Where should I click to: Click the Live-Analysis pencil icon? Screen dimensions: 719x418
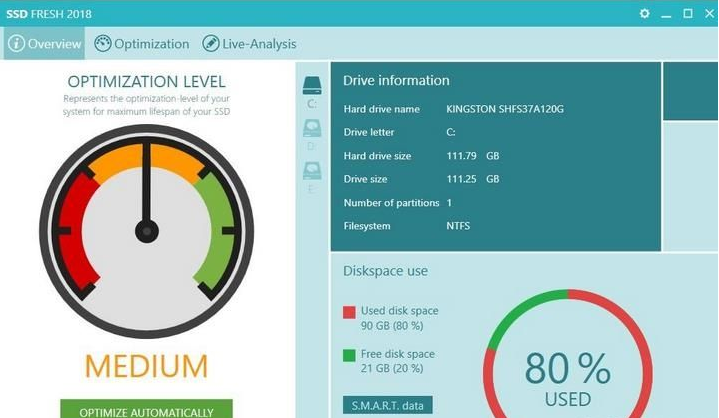[x=210, y=44]
